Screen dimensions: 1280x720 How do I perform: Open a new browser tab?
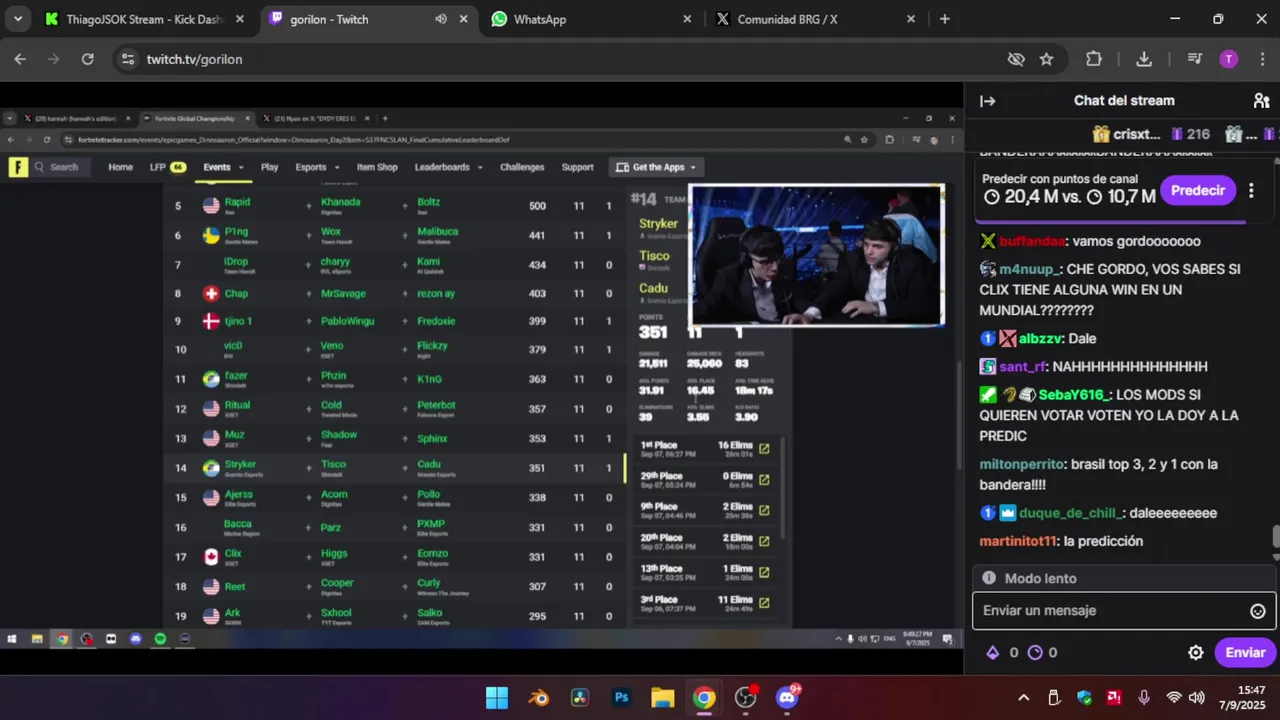(x=944, y=19)
